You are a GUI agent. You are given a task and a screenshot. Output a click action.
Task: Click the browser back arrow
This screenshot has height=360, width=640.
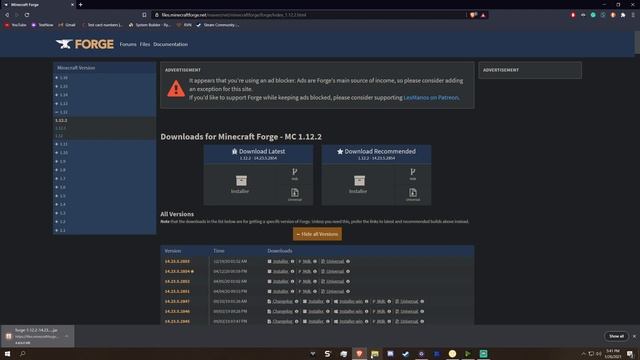[x=7, y=15]
